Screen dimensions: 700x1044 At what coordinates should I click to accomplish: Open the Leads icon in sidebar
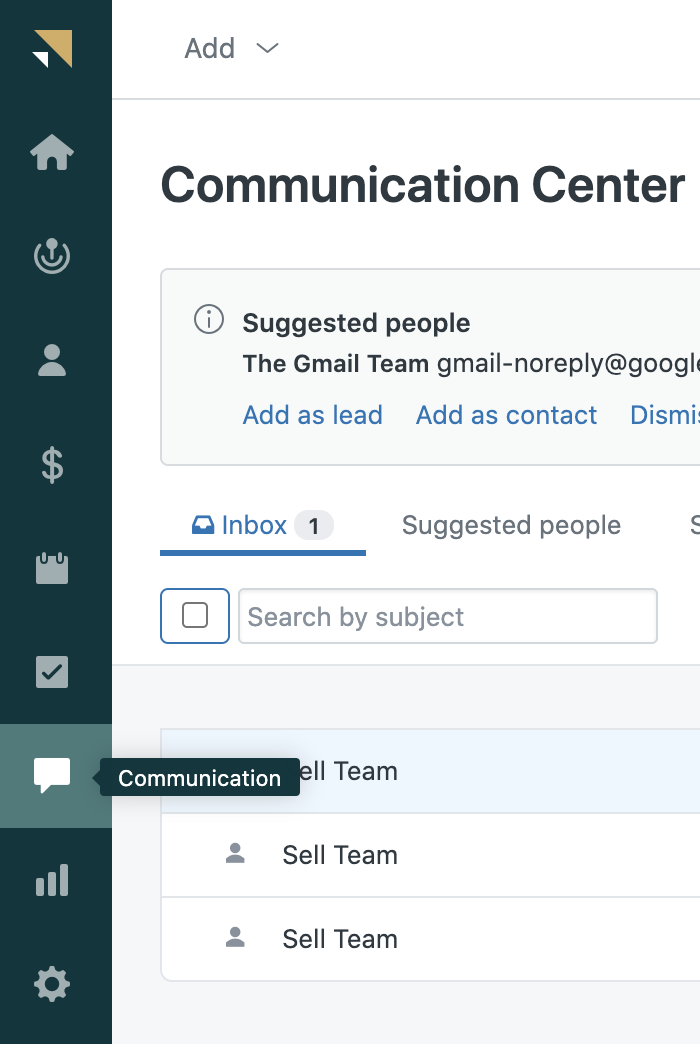pyautogui.click(x=52, y=256)
